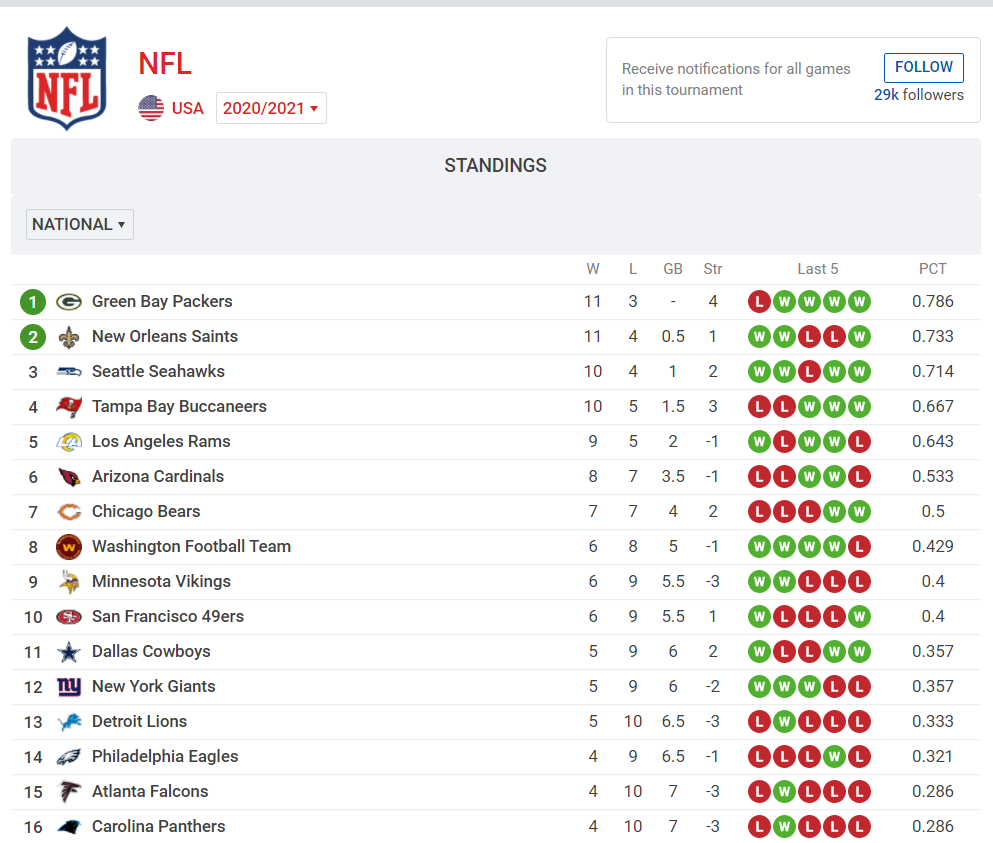Click Washington's last L result badge
993x843 pixels.
(x=859, y=547)
